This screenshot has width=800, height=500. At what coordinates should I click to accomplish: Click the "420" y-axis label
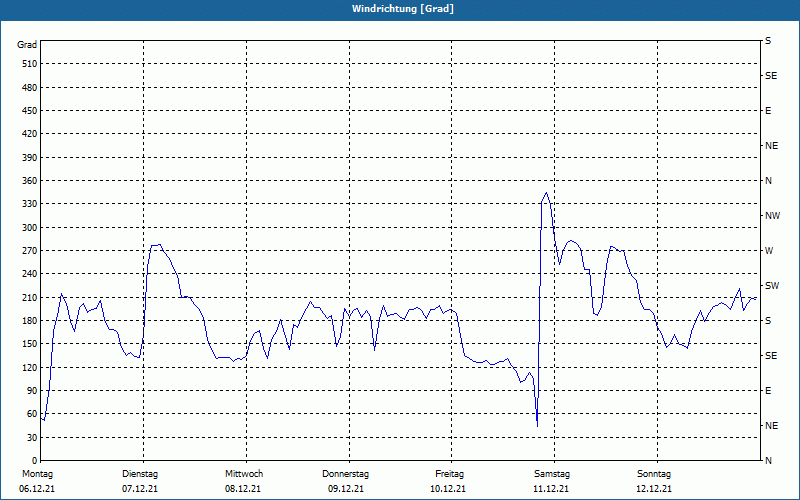[x=30, y=134]
